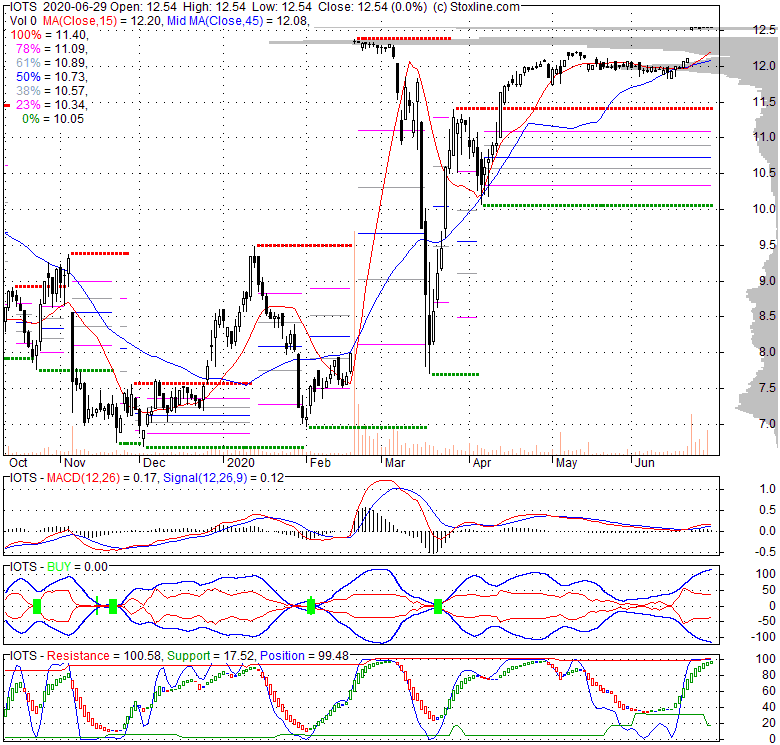Select the Feb label on time axis

click(320, 463)
